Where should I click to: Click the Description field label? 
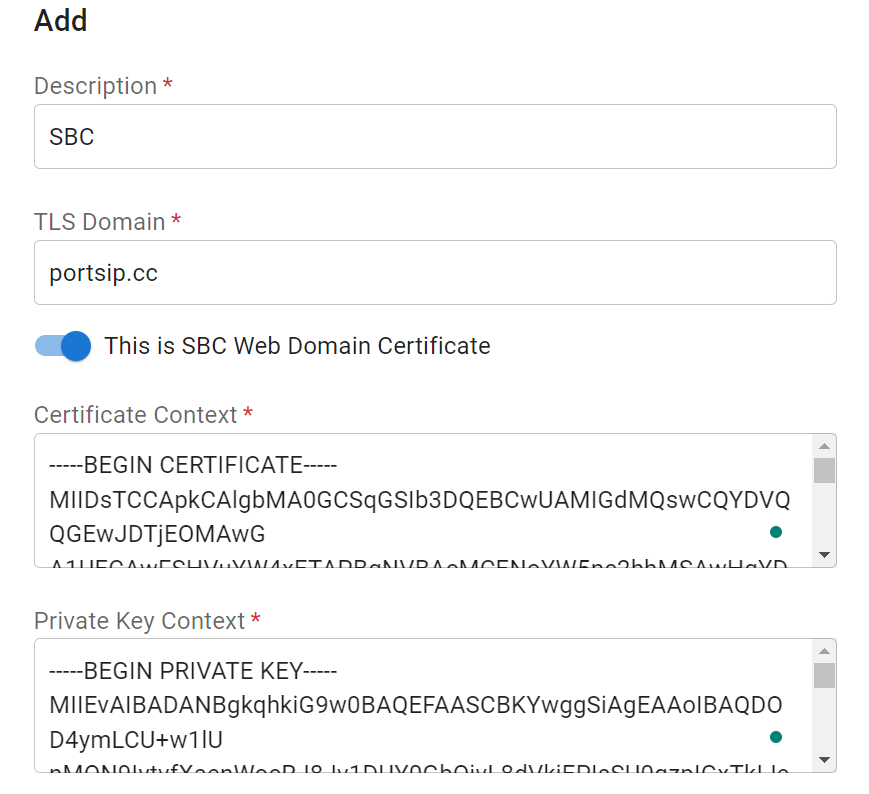95,86
